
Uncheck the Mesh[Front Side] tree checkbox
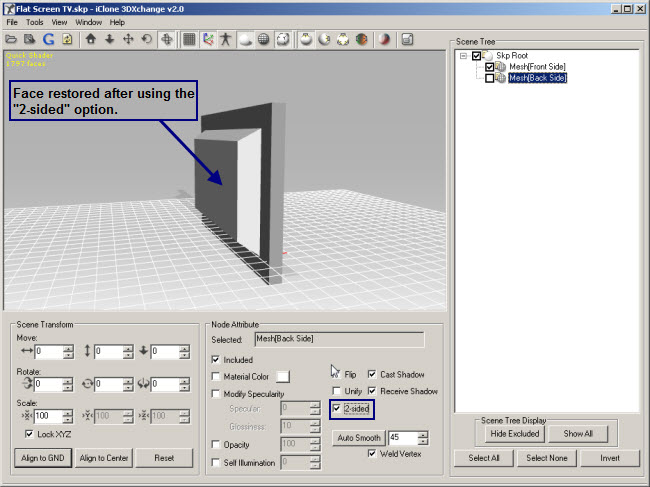490,67
